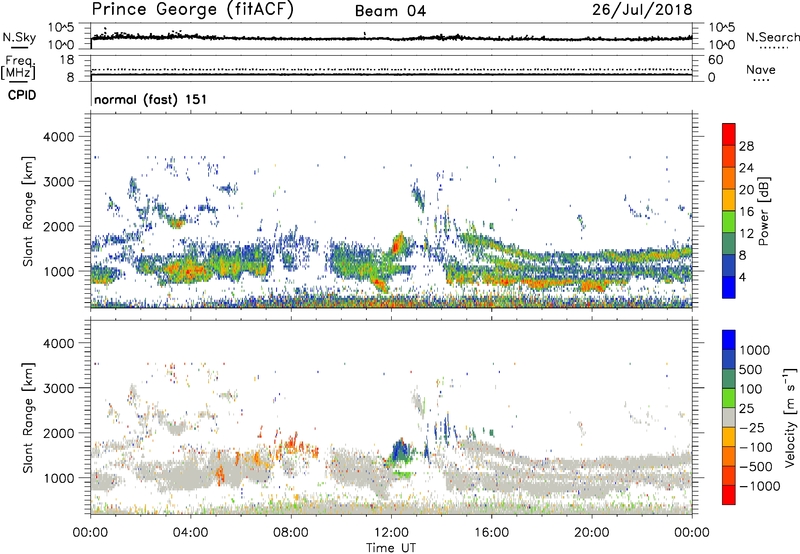The height and width of the screenshot is (554, 800).
Task: Click 'Slant Range [km]' label of velocity panel
Action: click(x=28, y=418)
